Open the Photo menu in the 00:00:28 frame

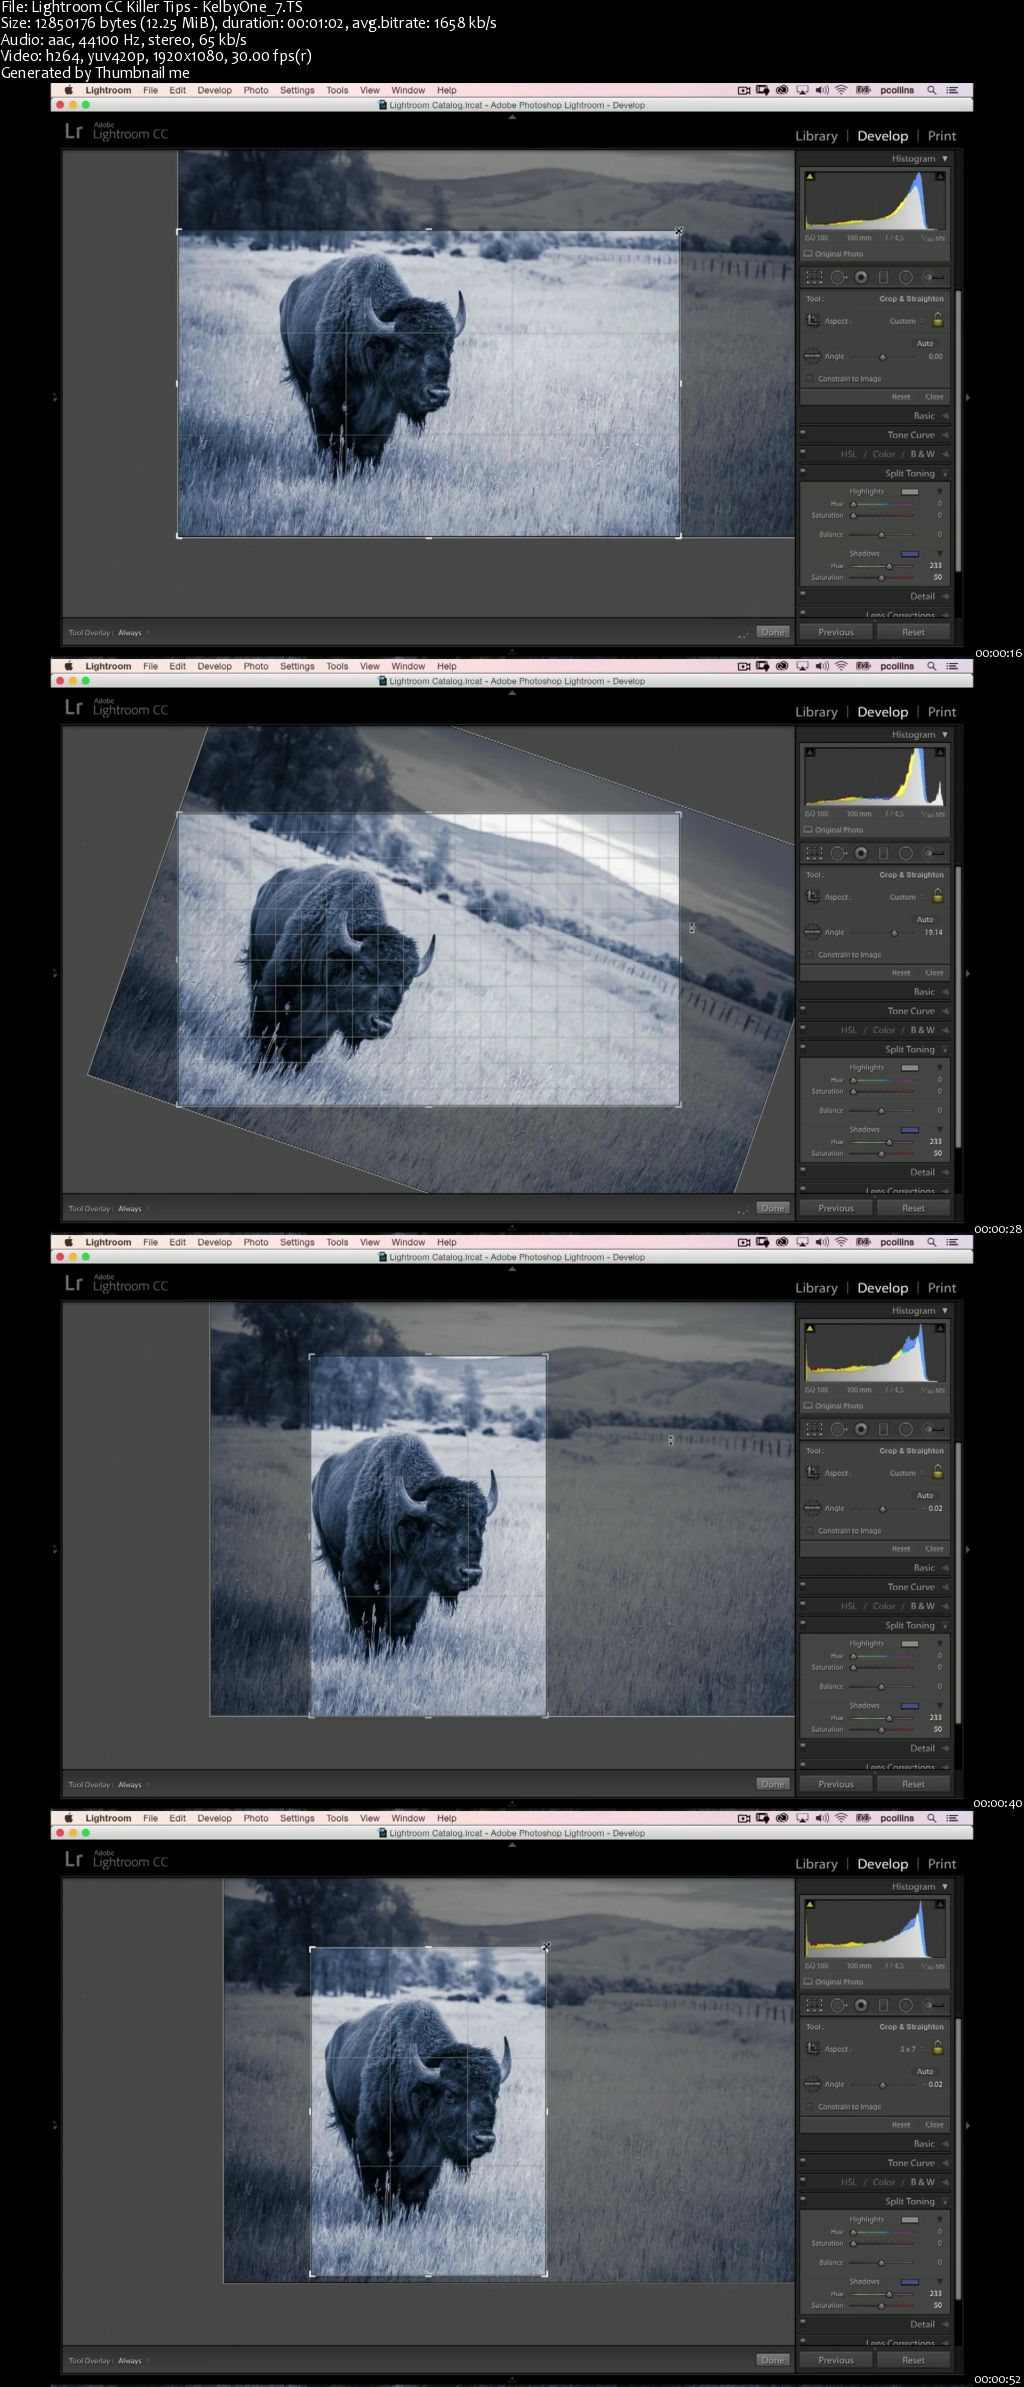point(256,666)
